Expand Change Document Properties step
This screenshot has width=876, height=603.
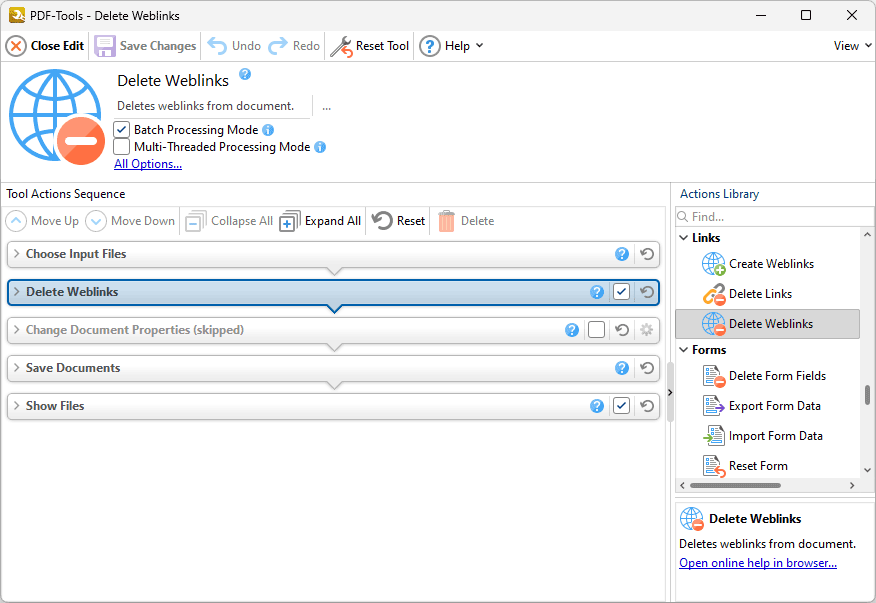16,330
